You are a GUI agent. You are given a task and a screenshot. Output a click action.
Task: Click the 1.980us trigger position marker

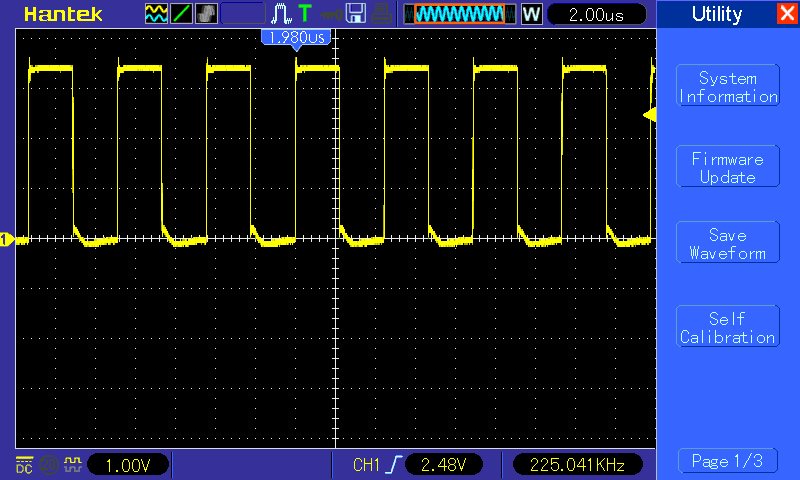[296, 39]
